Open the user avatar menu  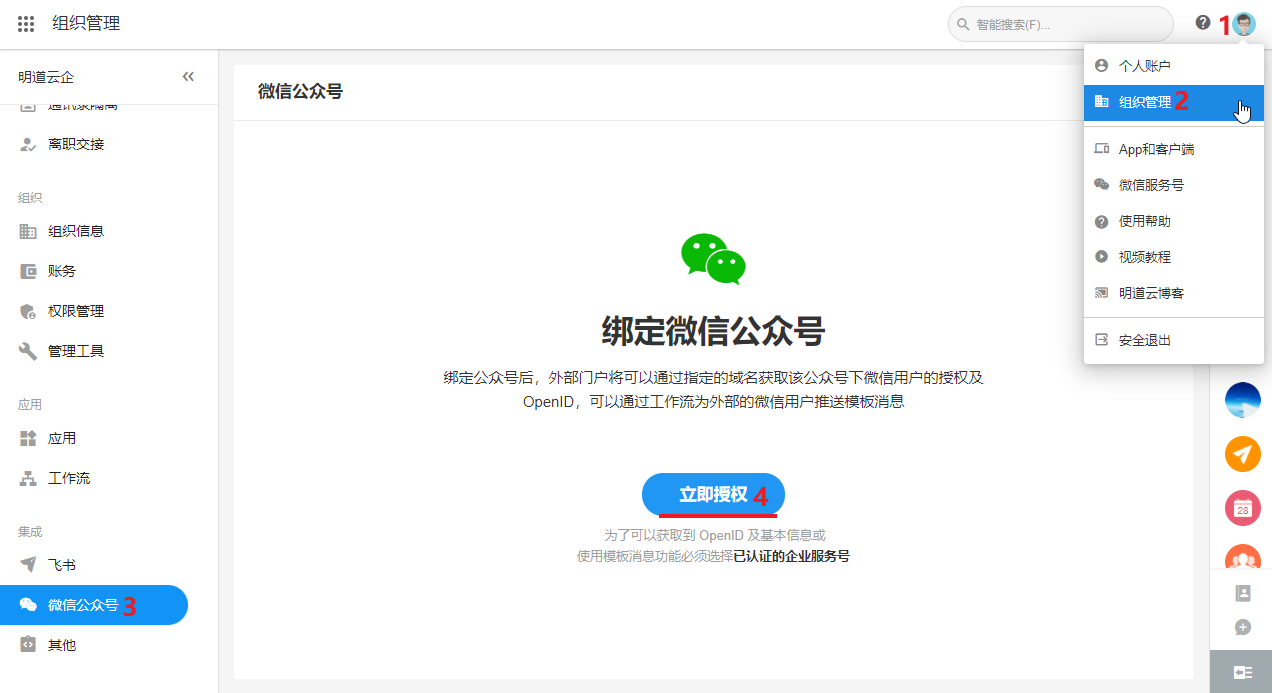coord(1244,24)
